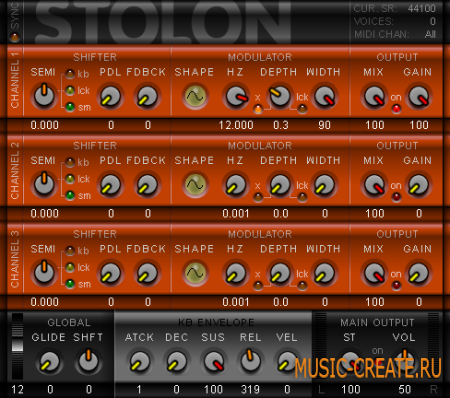
Task: Toggle Channel 1 depth-width lck LED
Action: tap(302, 109)
